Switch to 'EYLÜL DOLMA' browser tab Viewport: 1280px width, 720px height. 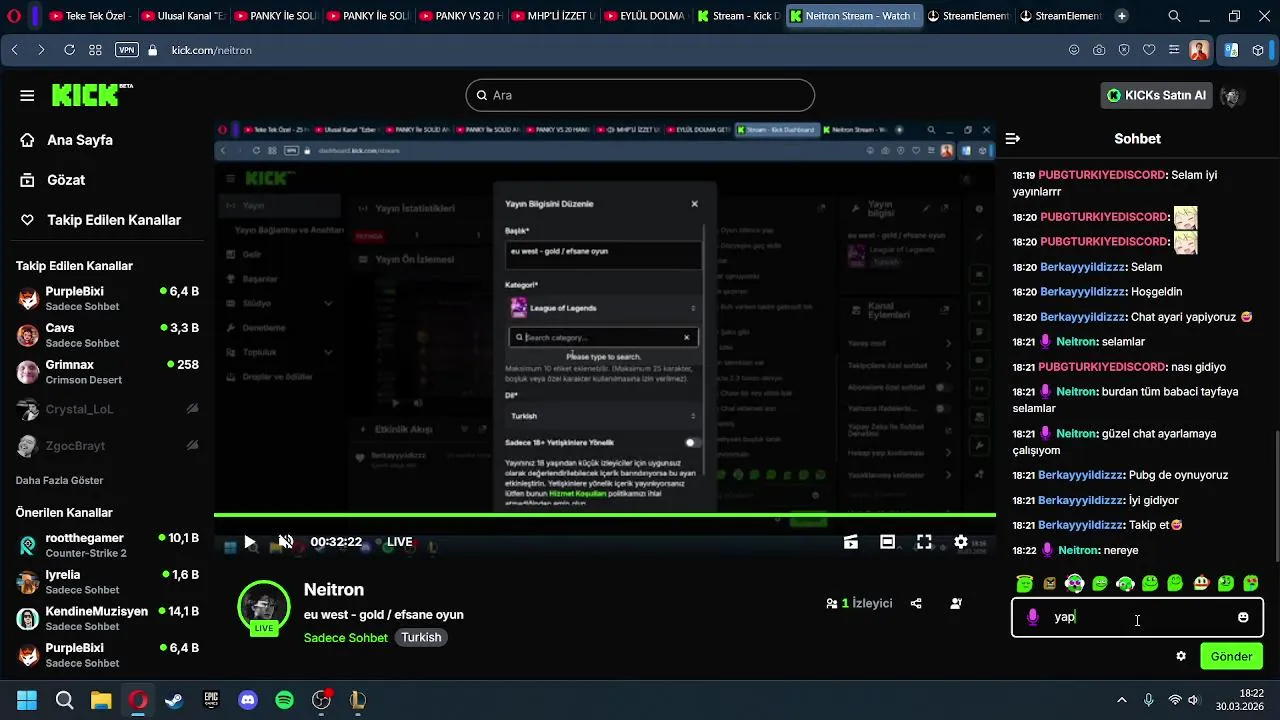(x=643, y=16)
